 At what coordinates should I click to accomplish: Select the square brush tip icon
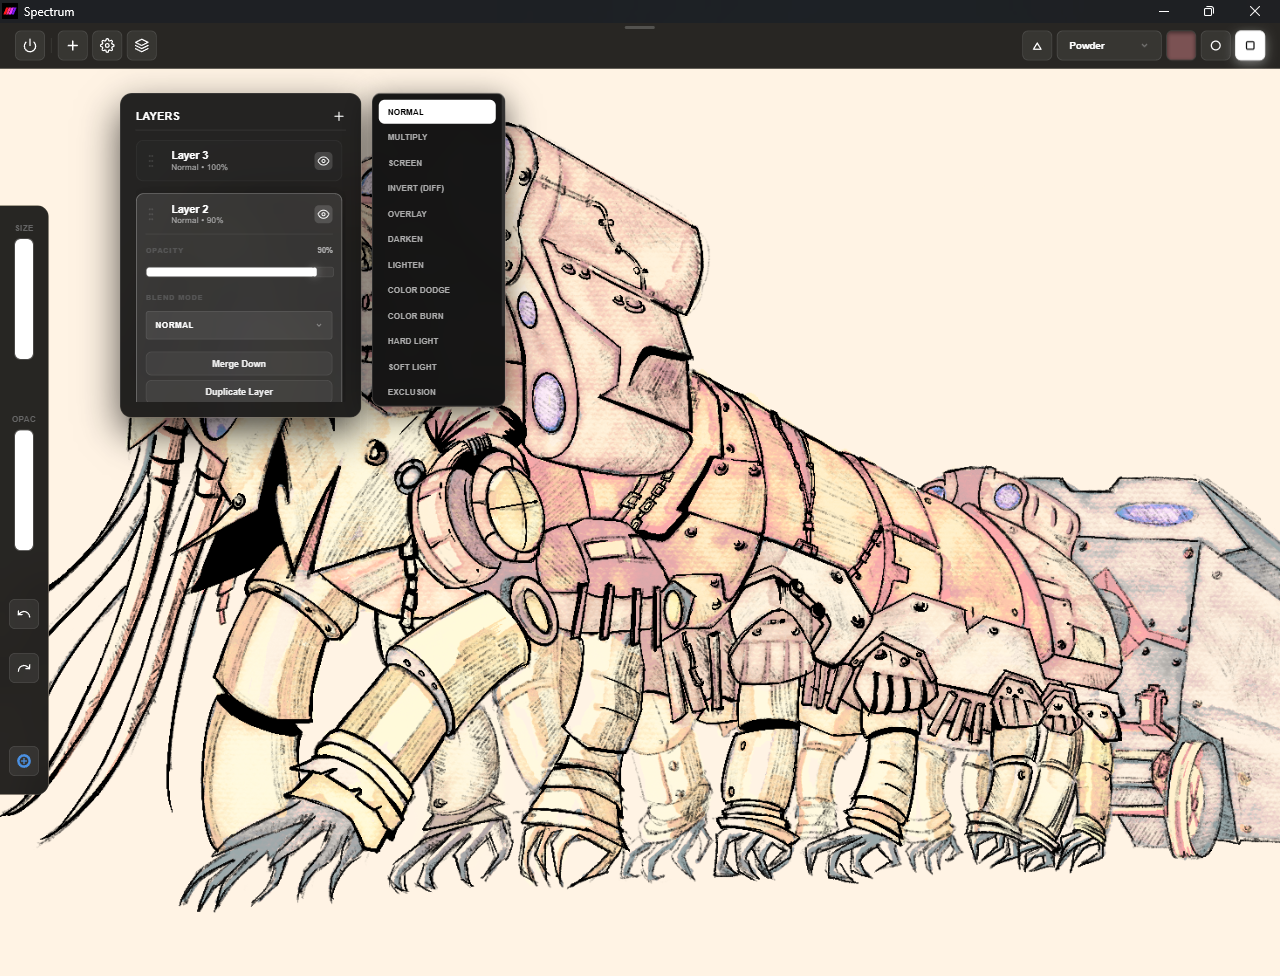(1250, 45)
